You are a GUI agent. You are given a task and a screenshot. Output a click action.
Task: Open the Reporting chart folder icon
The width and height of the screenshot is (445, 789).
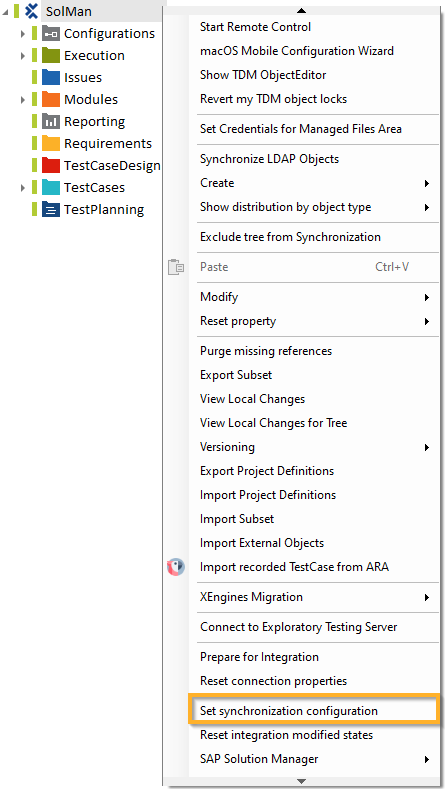[51, 121]
